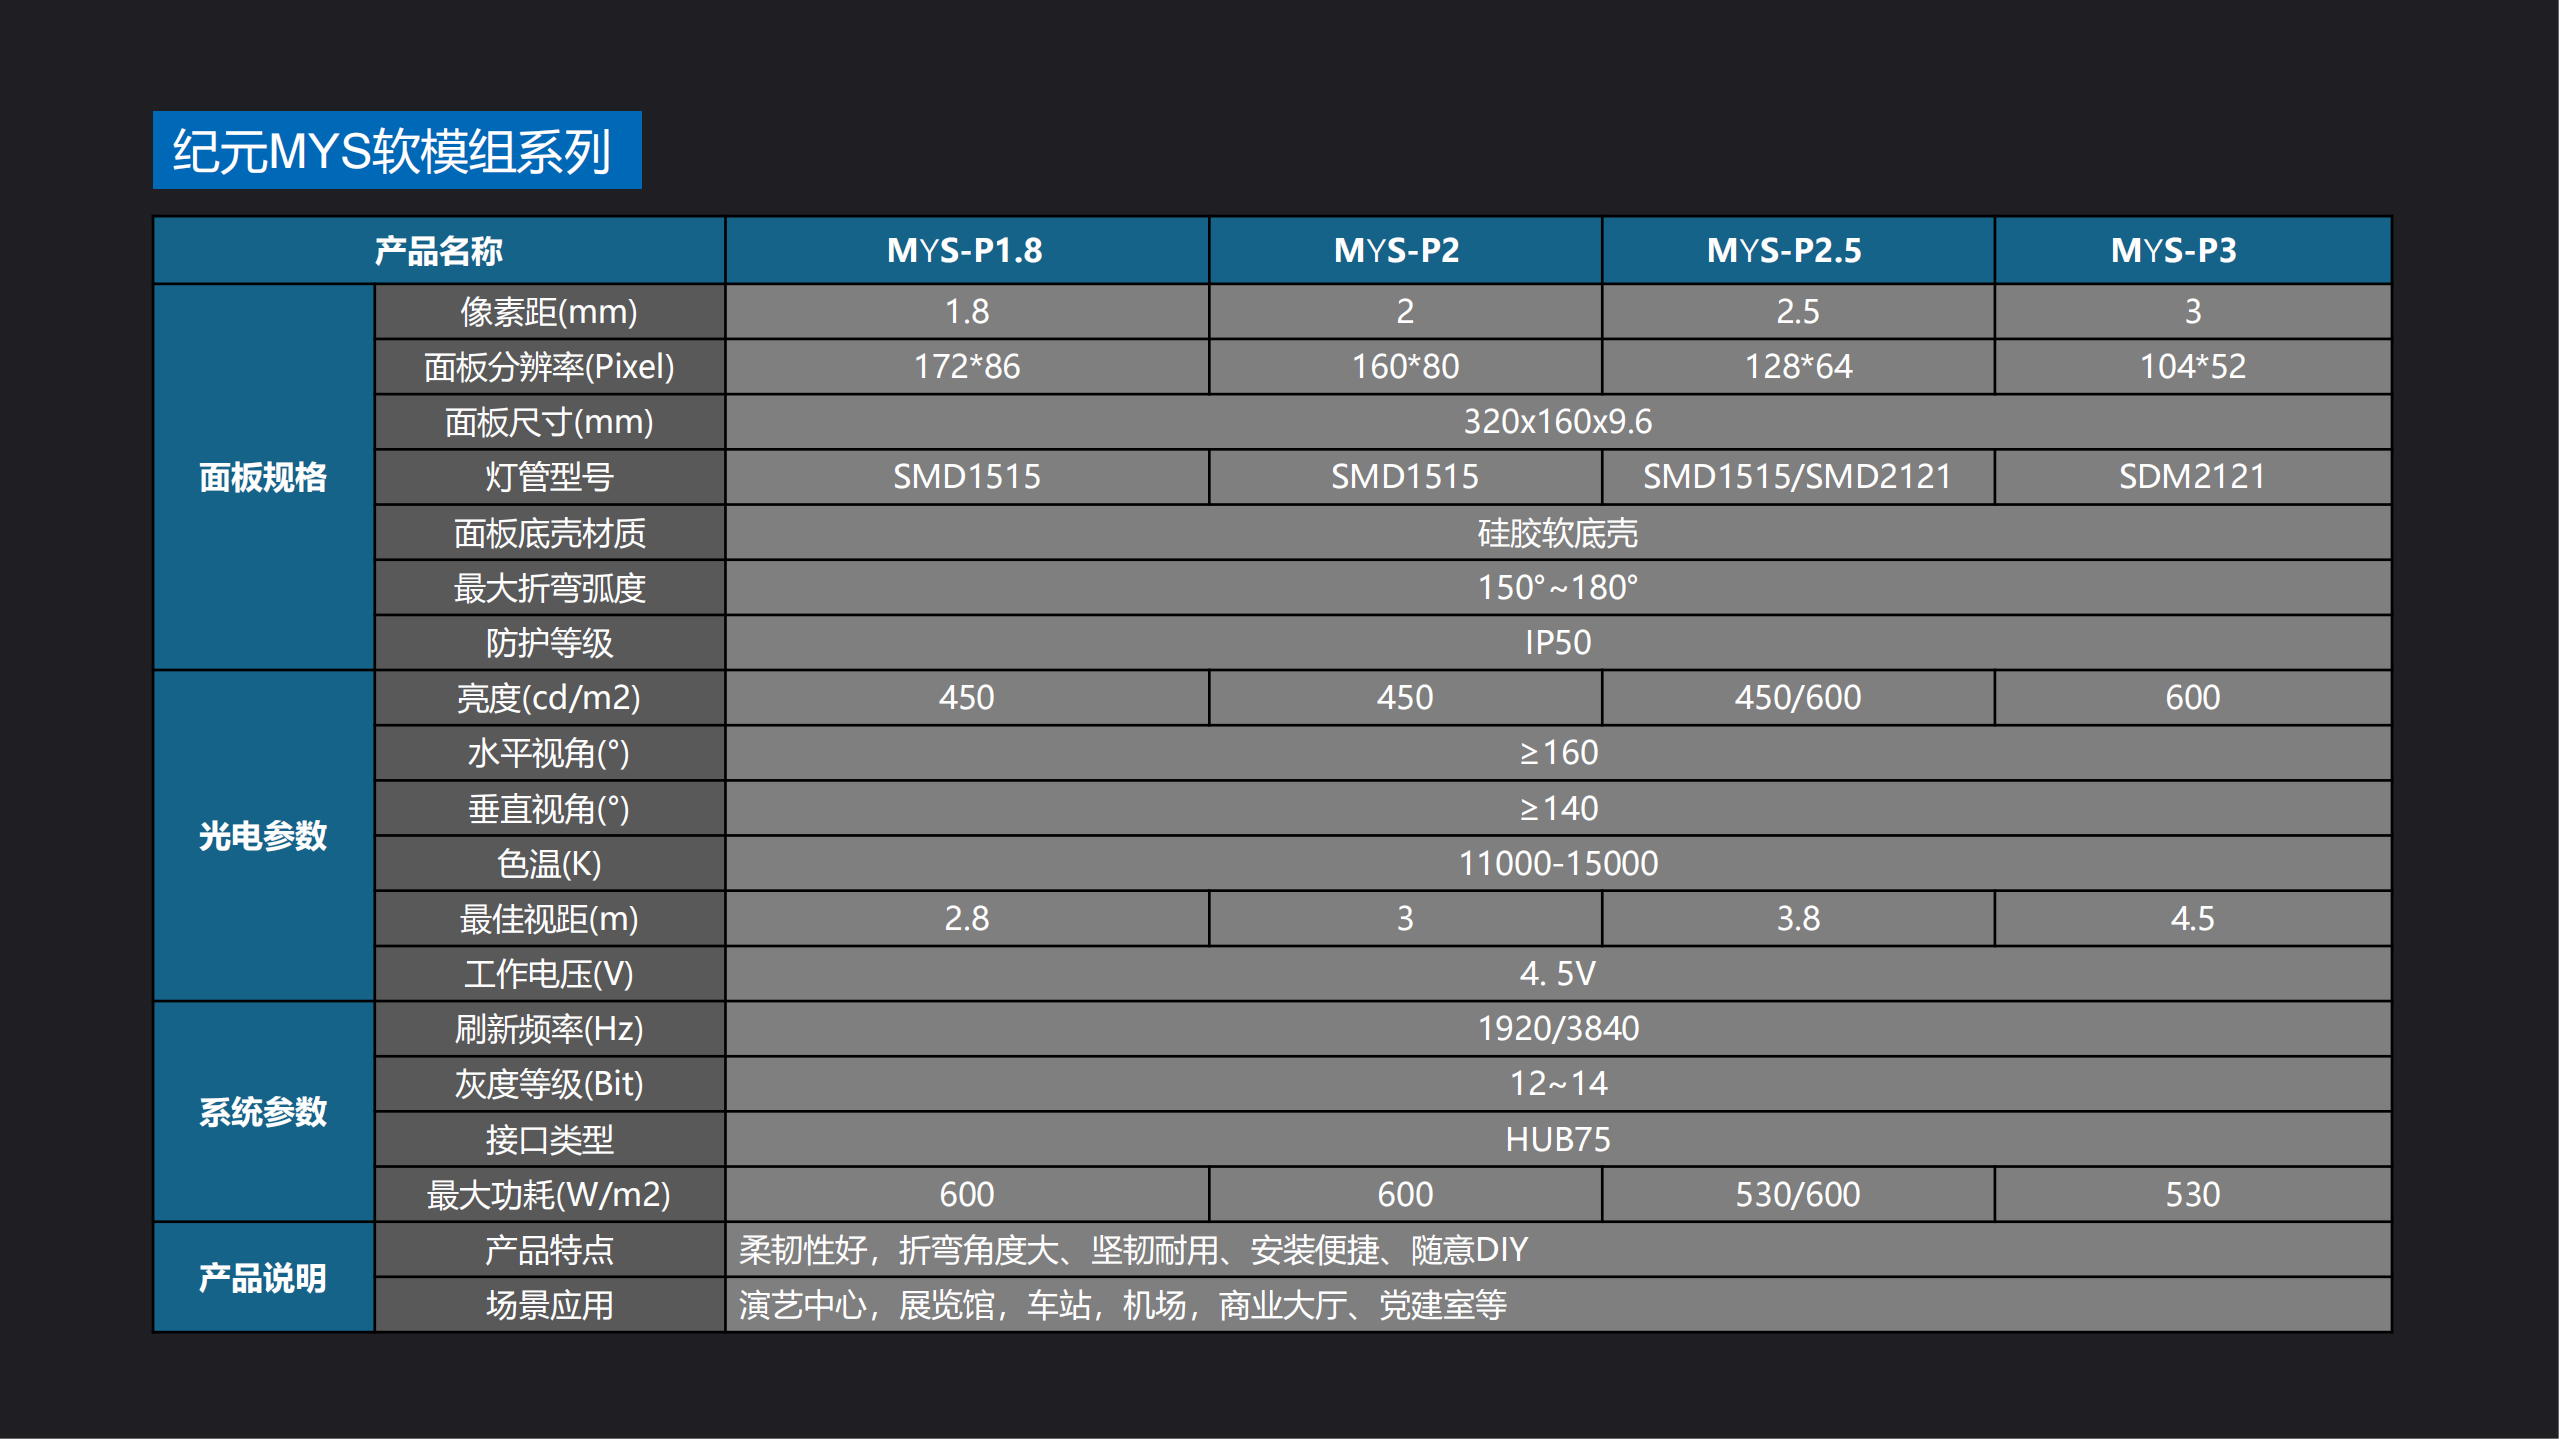Click the SMD1515/SMD2121 cell
This screenshot has width=2560, height=1440.
[1797, 477]
